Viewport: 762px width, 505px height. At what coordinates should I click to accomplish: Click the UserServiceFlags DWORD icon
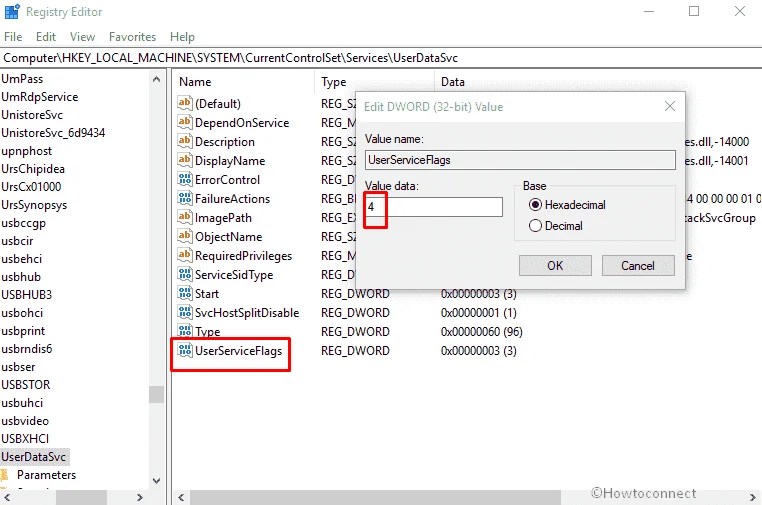(x=185, y=349)
